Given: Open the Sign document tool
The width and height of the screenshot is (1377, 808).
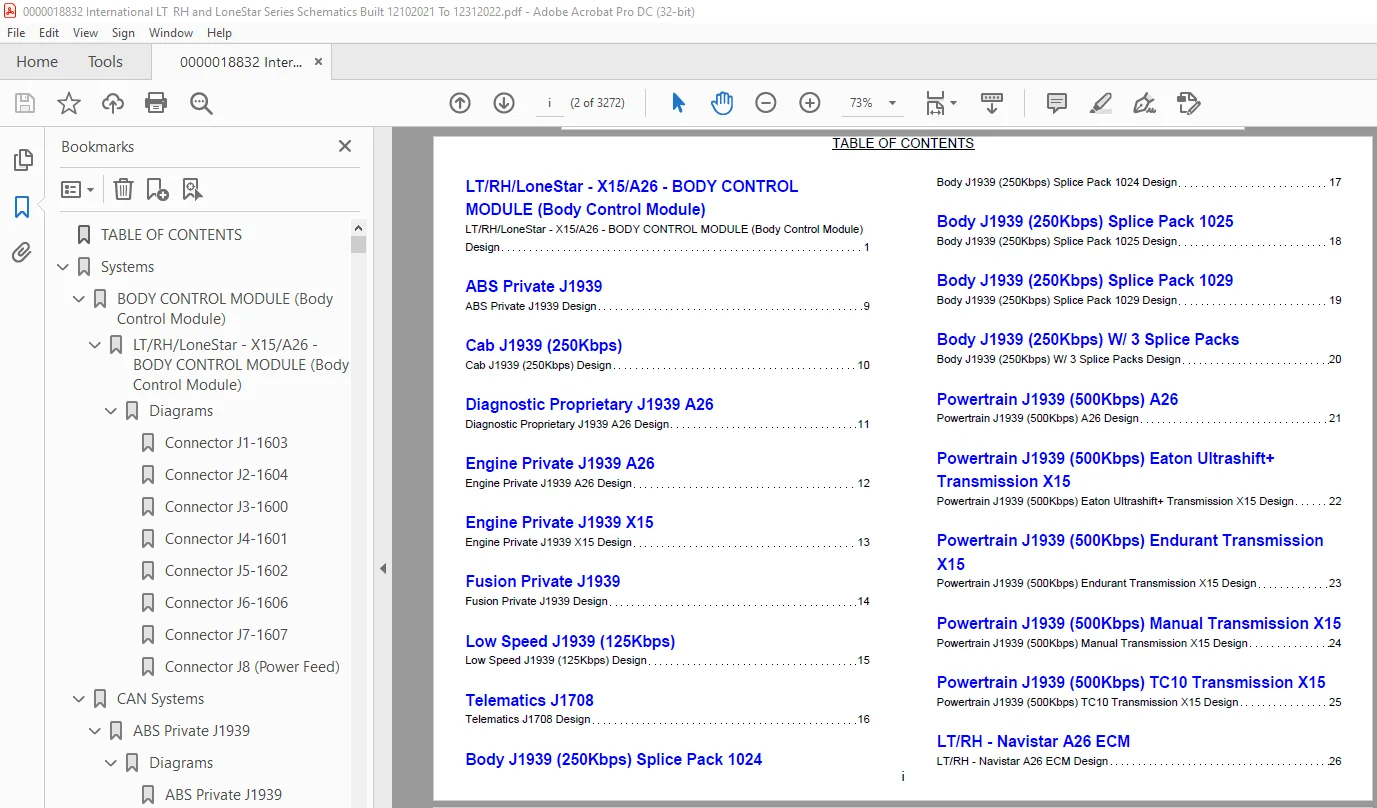Looking at the screenshot, I should click(x=1144, y=103).
